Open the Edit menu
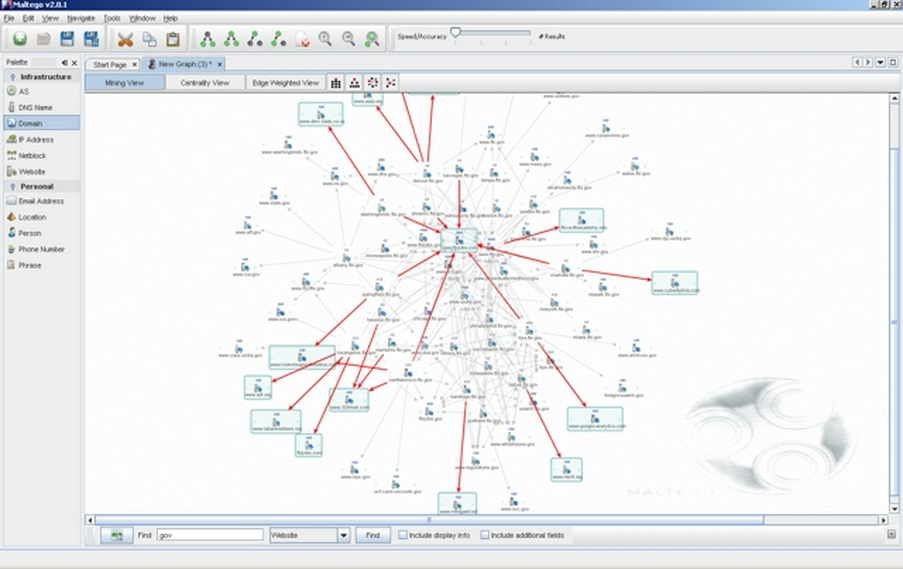The height and width of the screenshot is (569, 903). coord(28,18)
